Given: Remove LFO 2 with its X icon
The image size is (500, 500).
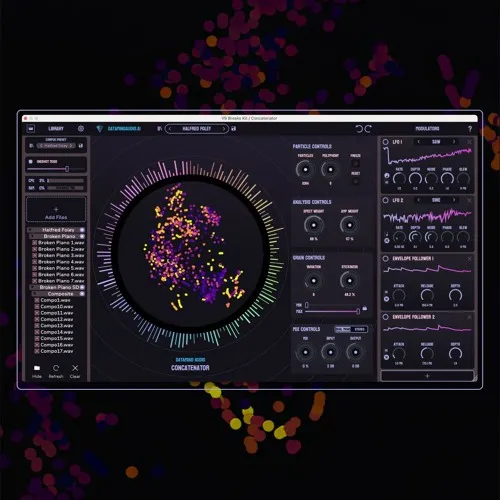Looking at the screenshot, I should 469,200.
